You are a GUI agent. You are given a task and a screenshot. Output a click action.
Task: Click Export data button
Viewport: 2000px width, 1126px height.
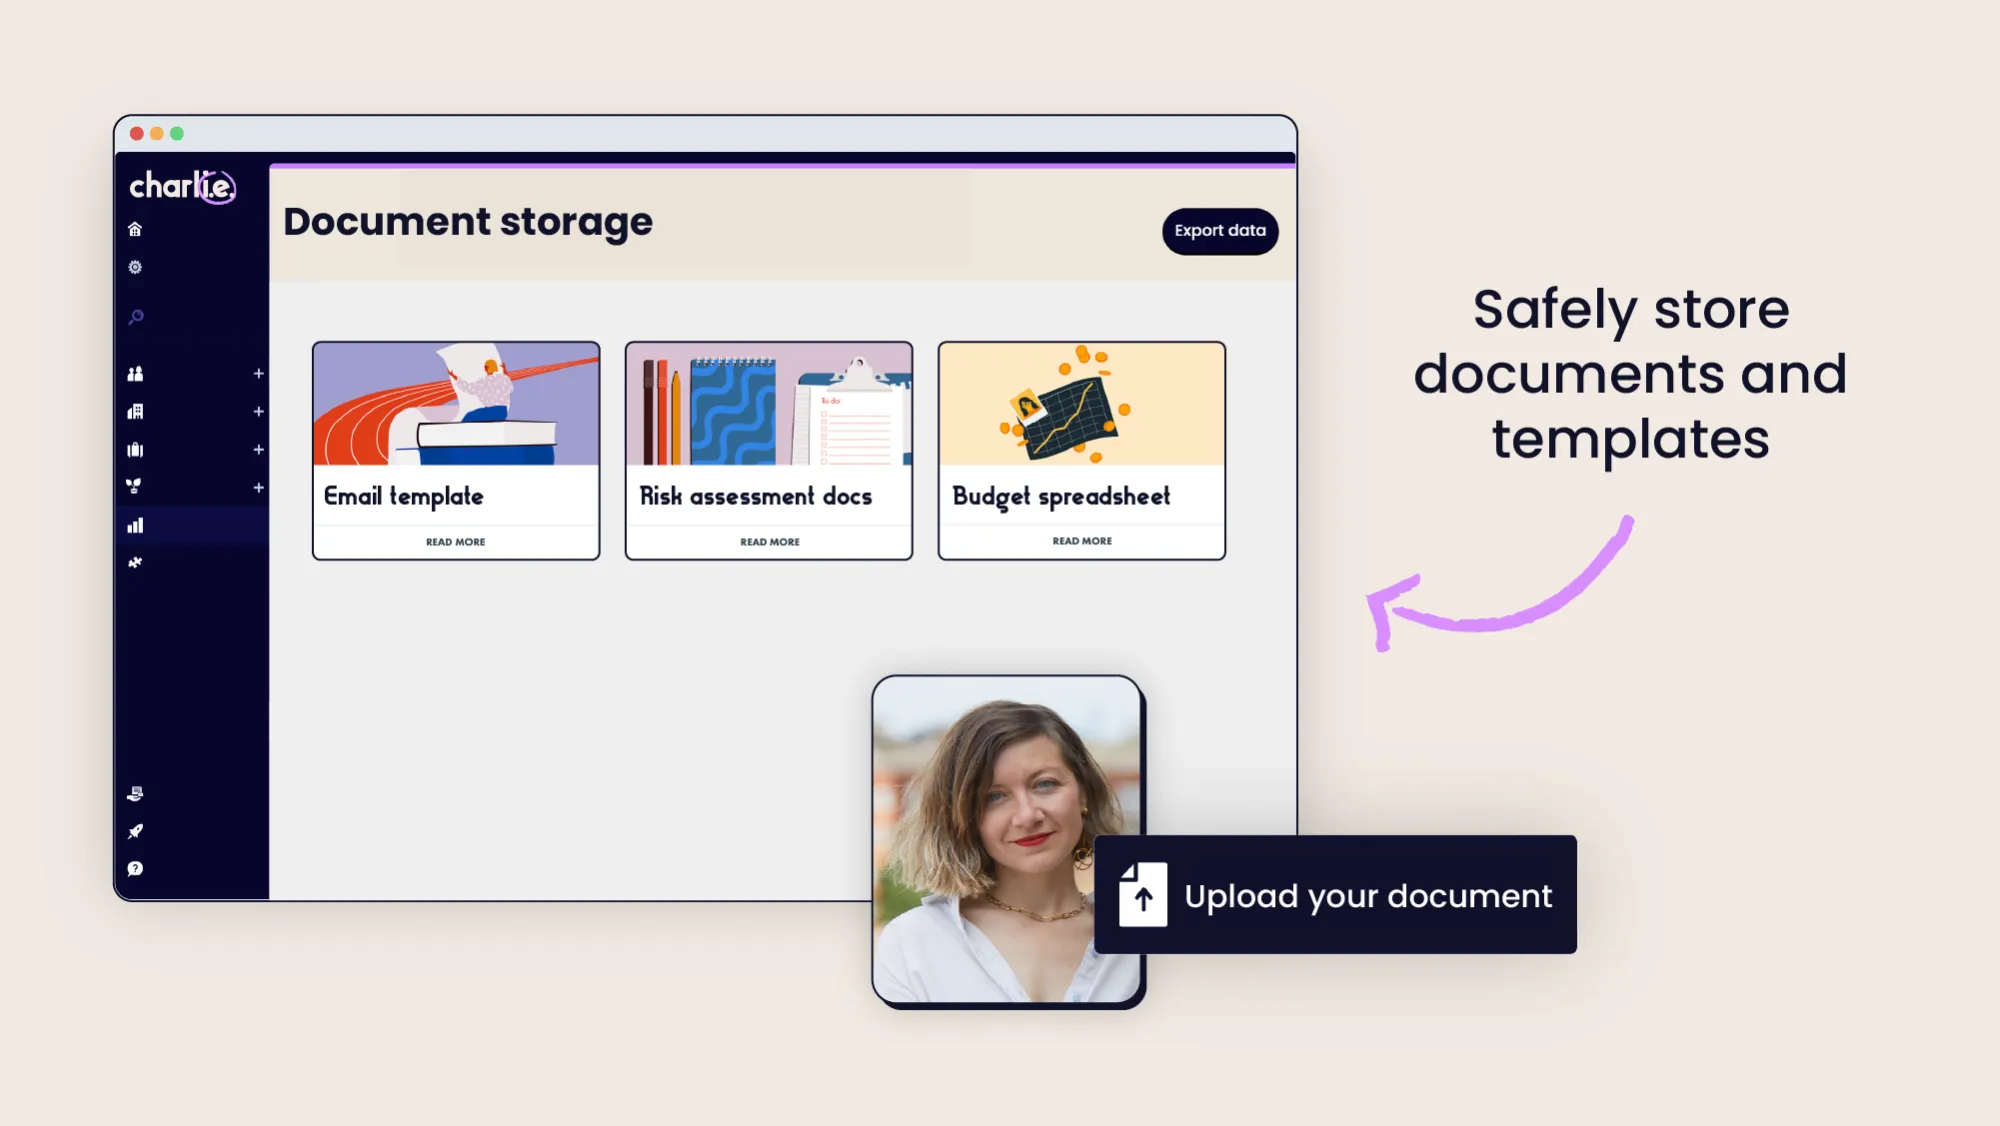click(1220, 231)
